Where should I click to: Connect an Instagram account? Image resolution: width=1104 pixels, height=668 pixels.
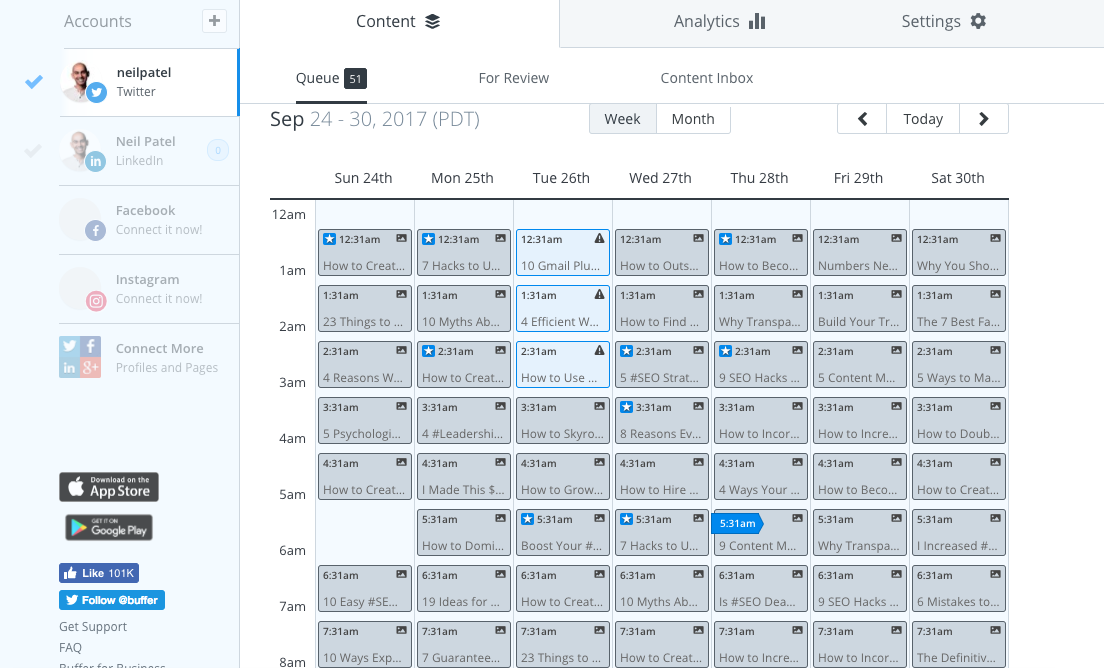(149, 289)
